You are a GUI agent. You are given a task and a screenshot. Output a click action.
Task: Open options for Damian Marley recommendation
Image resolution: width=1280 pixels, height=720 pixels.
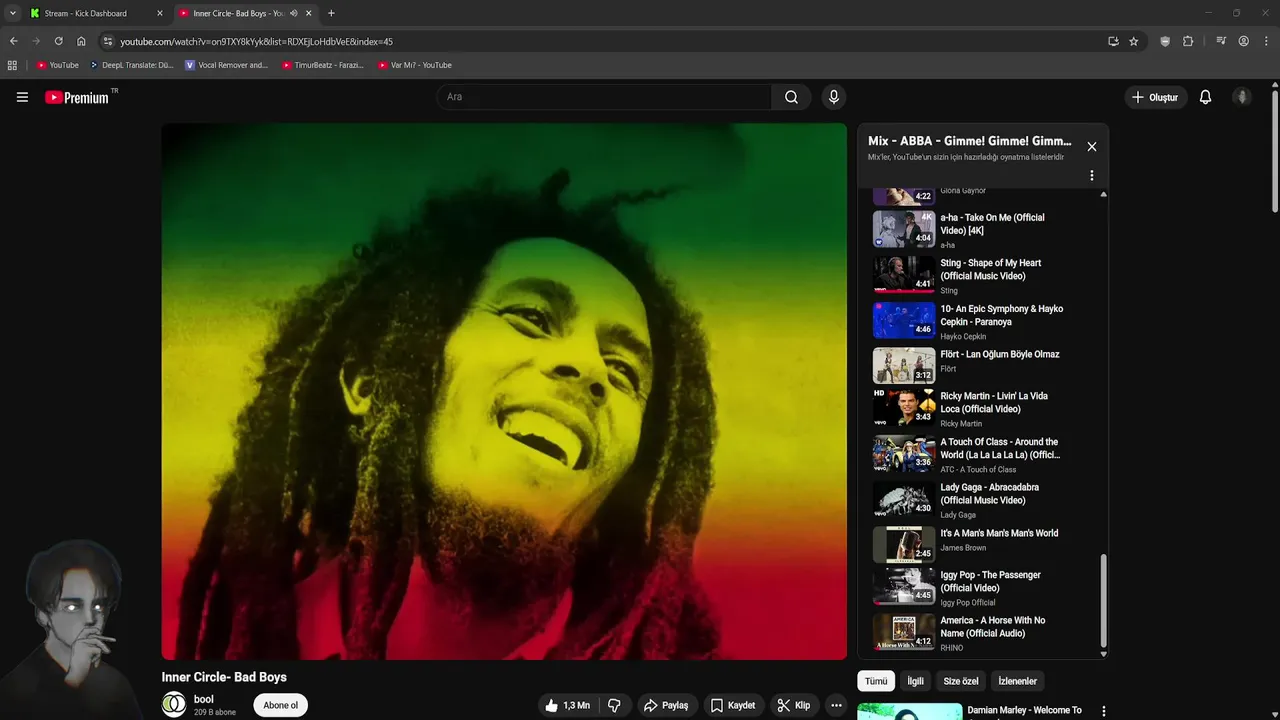[1103, 711]
